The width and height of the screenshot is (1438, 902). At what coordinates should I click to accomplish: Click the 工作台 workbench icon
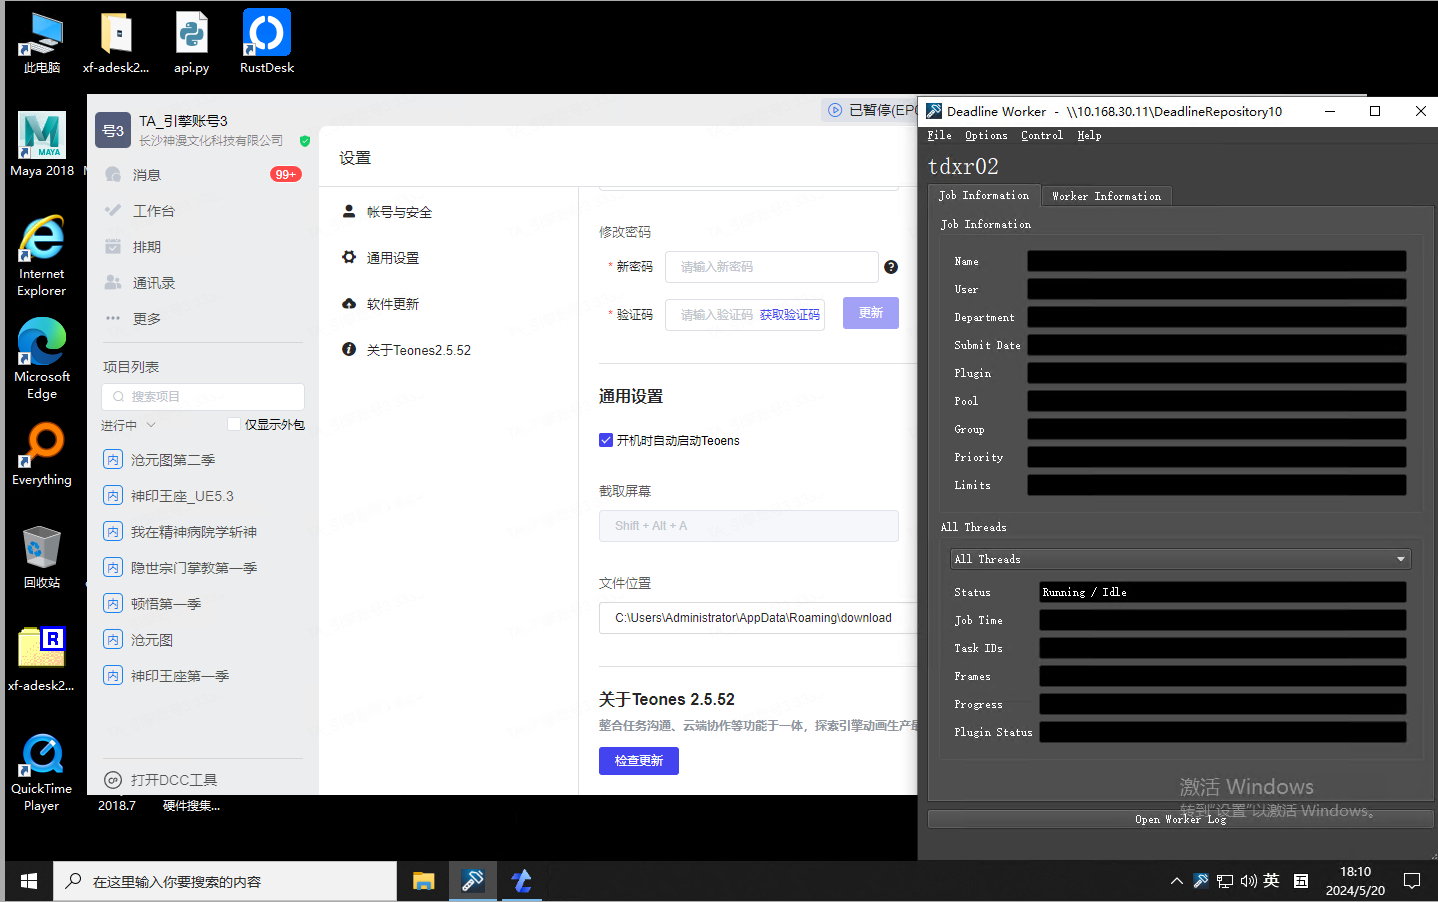[113, 211]
